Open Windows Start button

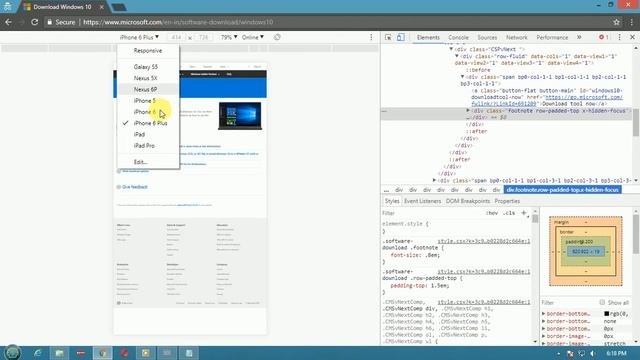12,352
